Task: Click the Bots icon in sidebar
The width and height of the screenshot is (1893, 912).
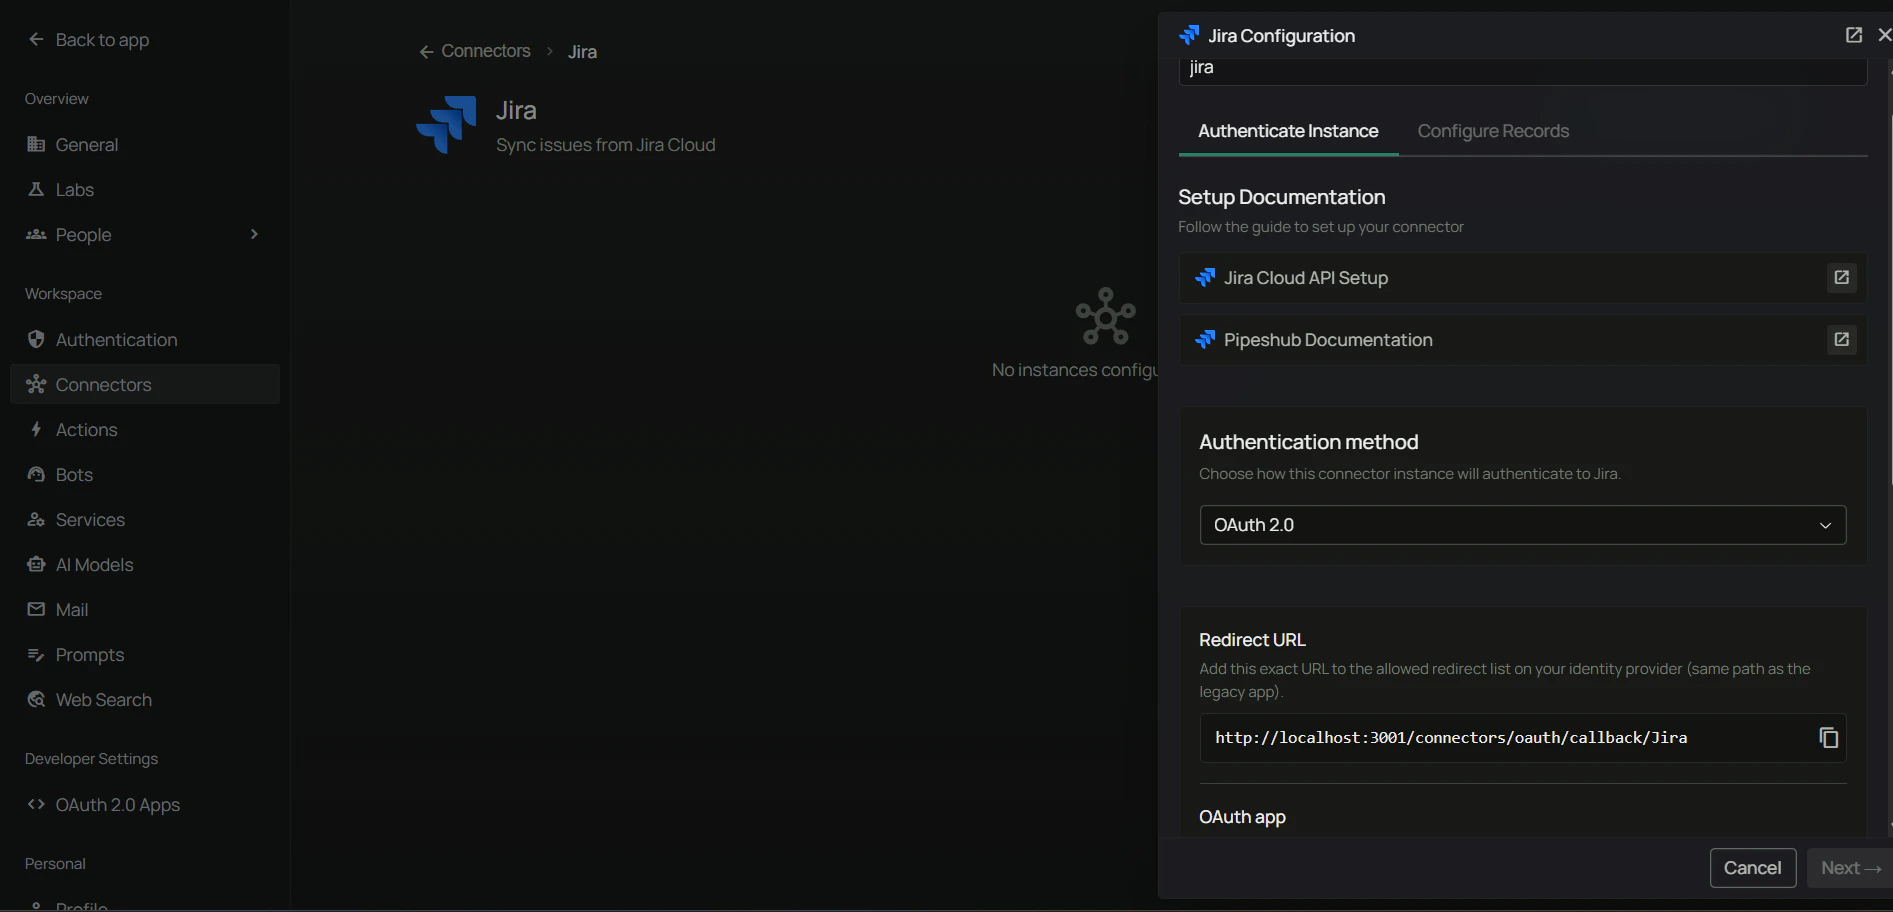Action: tap(36, 474)
